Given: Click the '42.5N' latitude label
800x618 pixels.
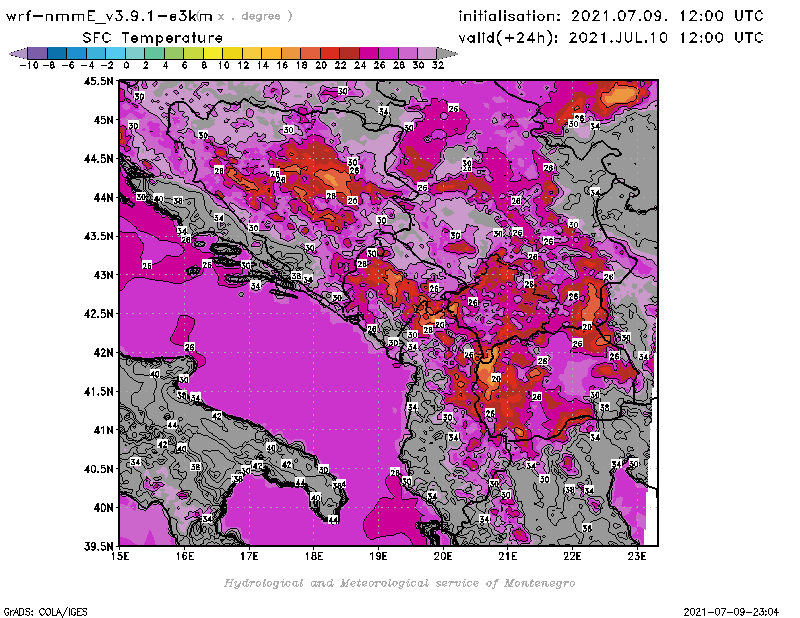Looking at the screenshot, I should click(98, 314).
